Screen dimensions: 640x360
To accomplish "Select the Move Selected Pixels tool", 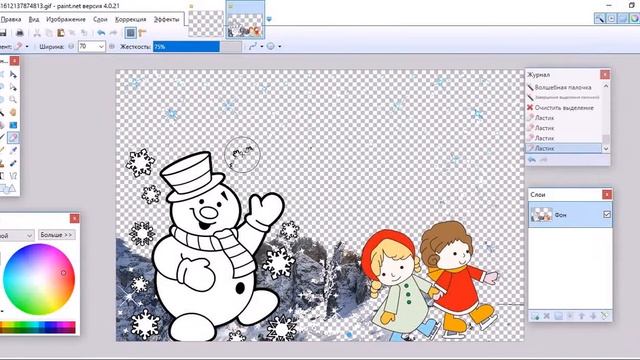I will 13,75.
